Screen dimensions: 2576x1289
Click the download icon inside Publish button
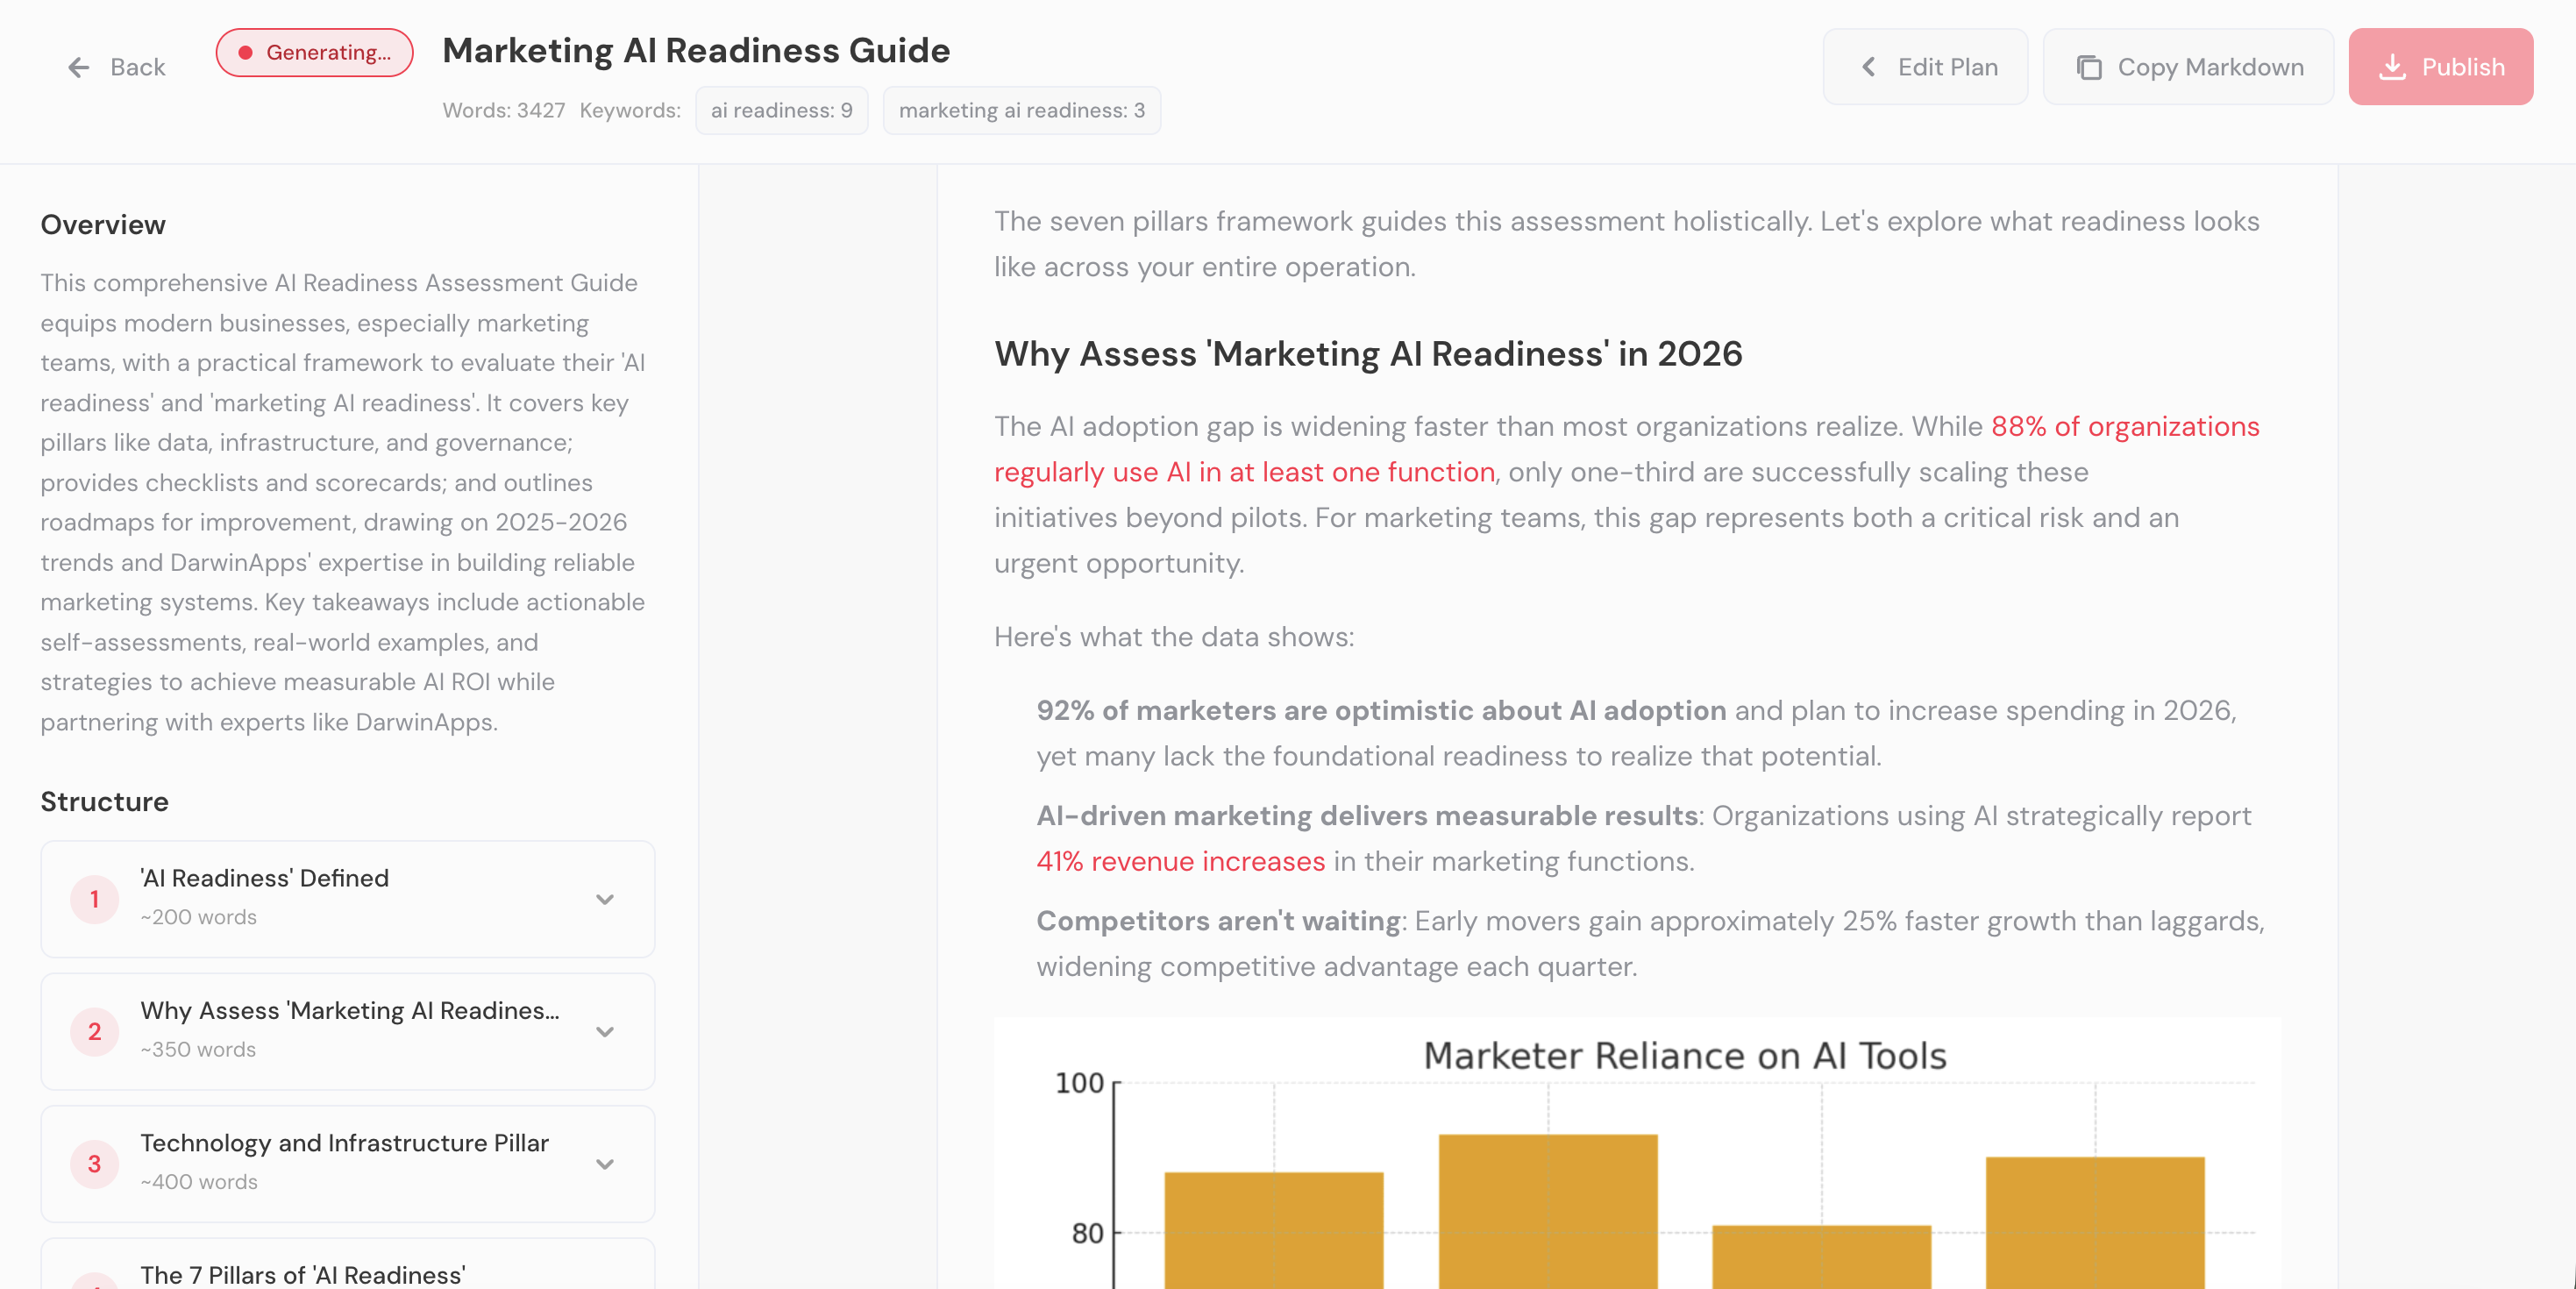tap(2394, 66)
